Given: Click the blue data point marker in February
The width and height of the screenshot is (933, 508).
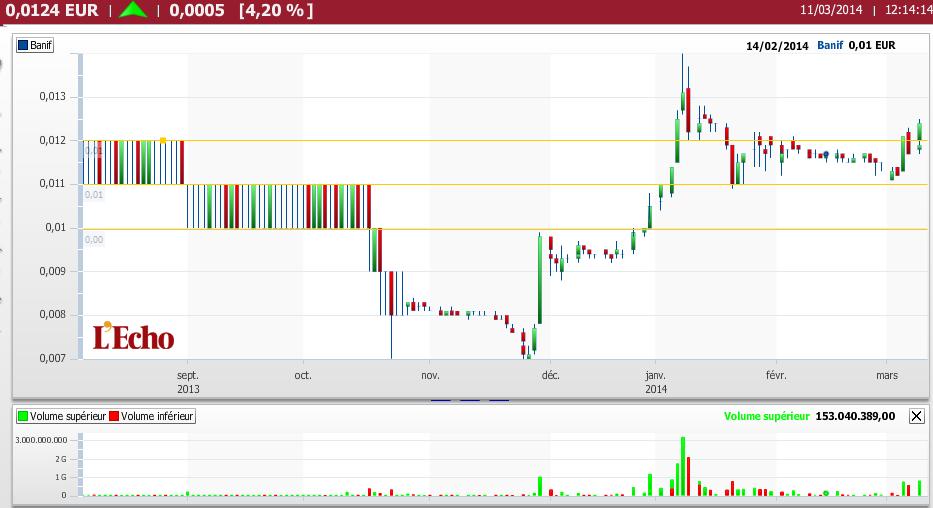Looking at the screenshot, I should (826, 155).
